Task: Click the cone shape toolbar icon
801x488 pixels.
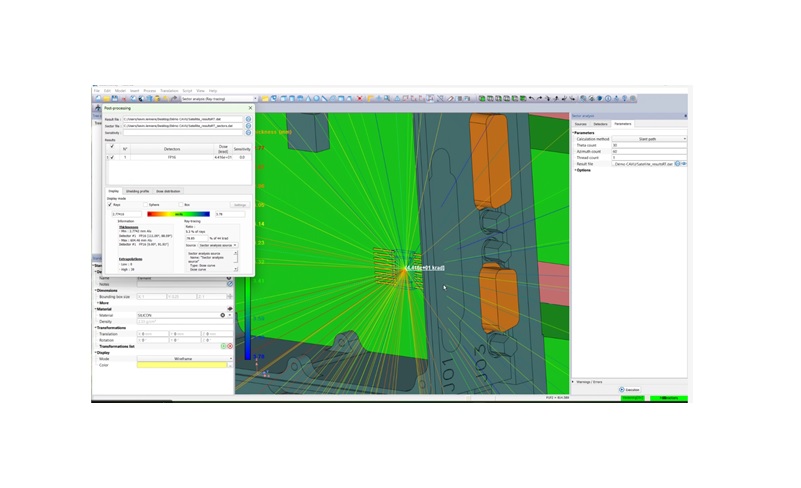Action: click(309, 99)
